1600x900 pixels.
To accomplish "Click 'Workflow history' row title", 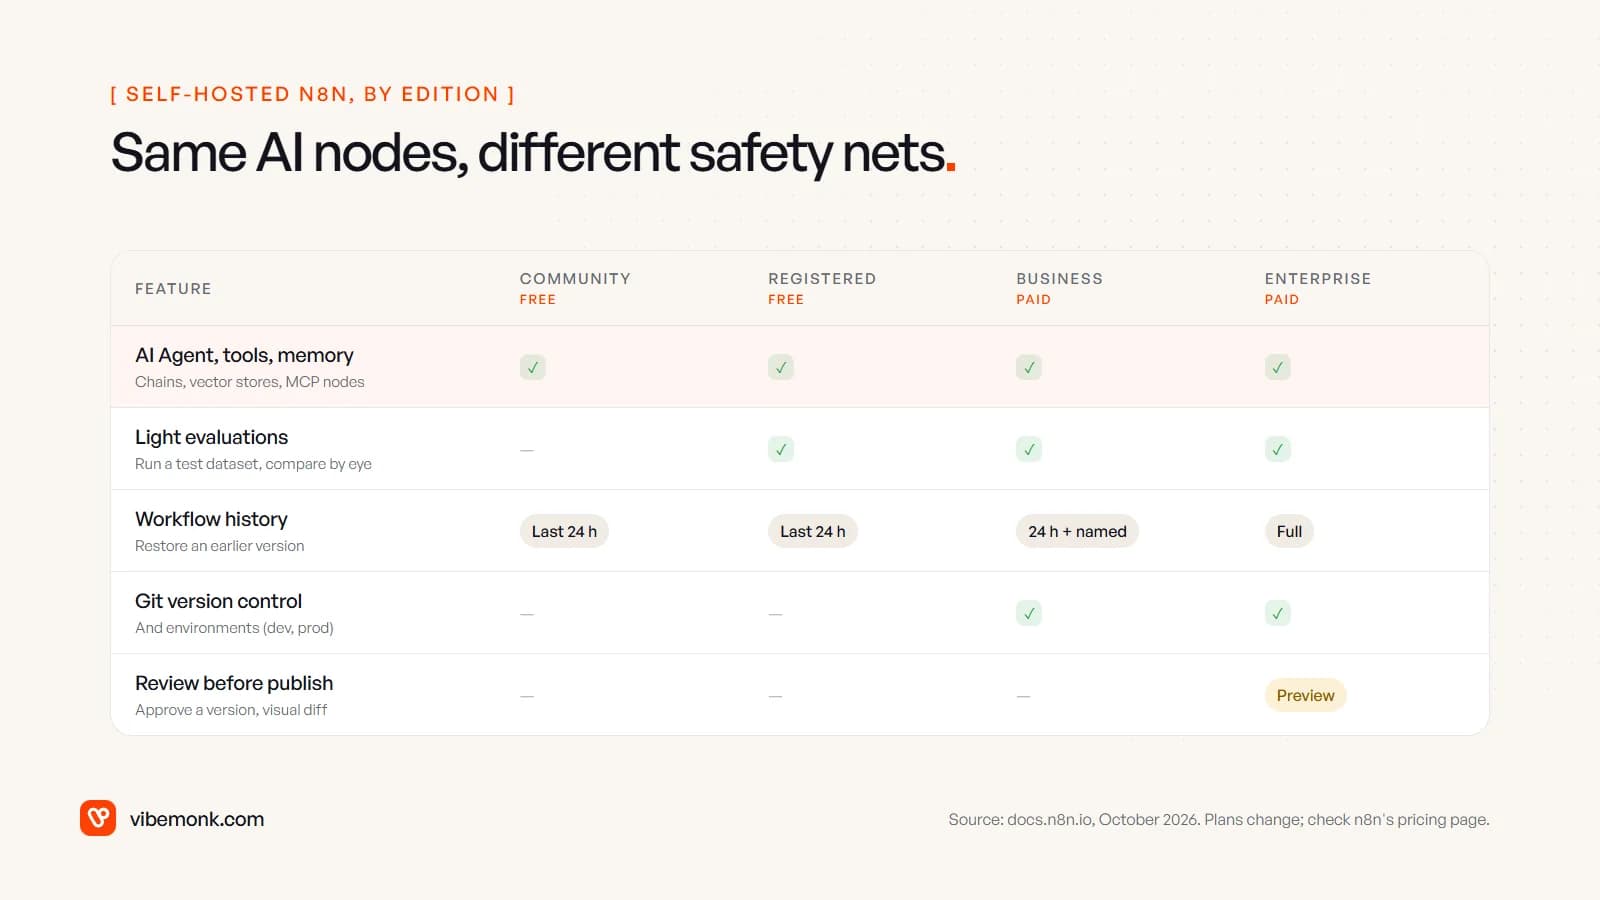I will point(211,519).
